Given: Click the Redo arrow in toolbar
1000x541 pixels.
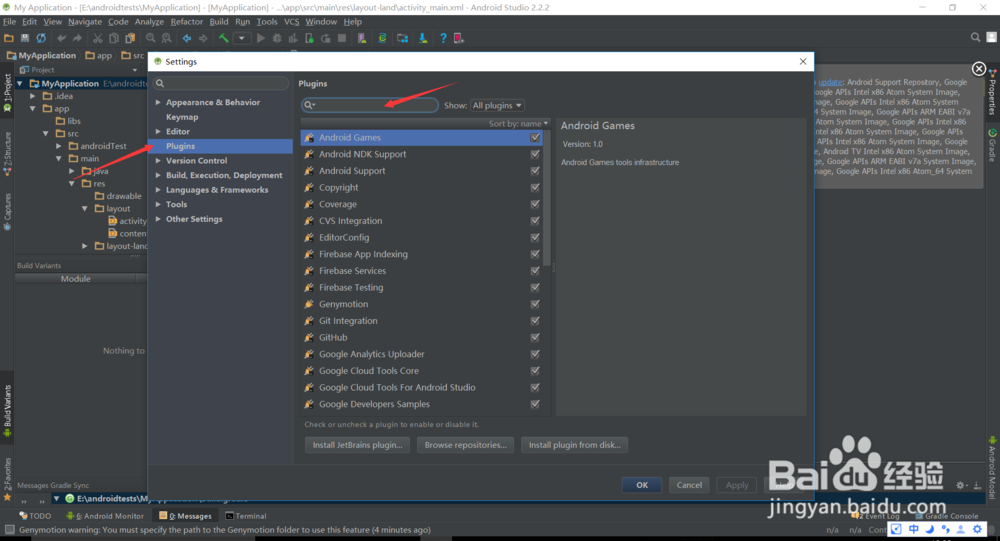Looking at the screenshot, I should [x=77, y=38].
